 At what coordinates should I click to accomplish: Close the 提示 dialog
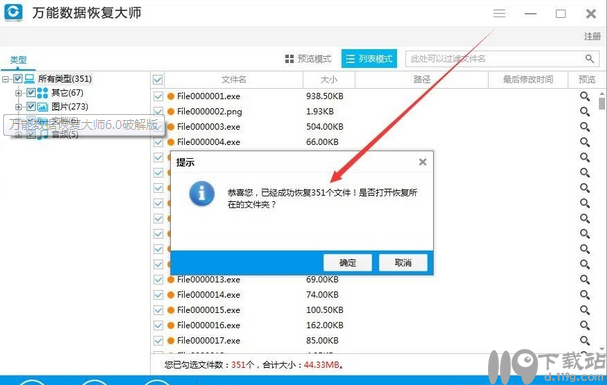(423, 162)
